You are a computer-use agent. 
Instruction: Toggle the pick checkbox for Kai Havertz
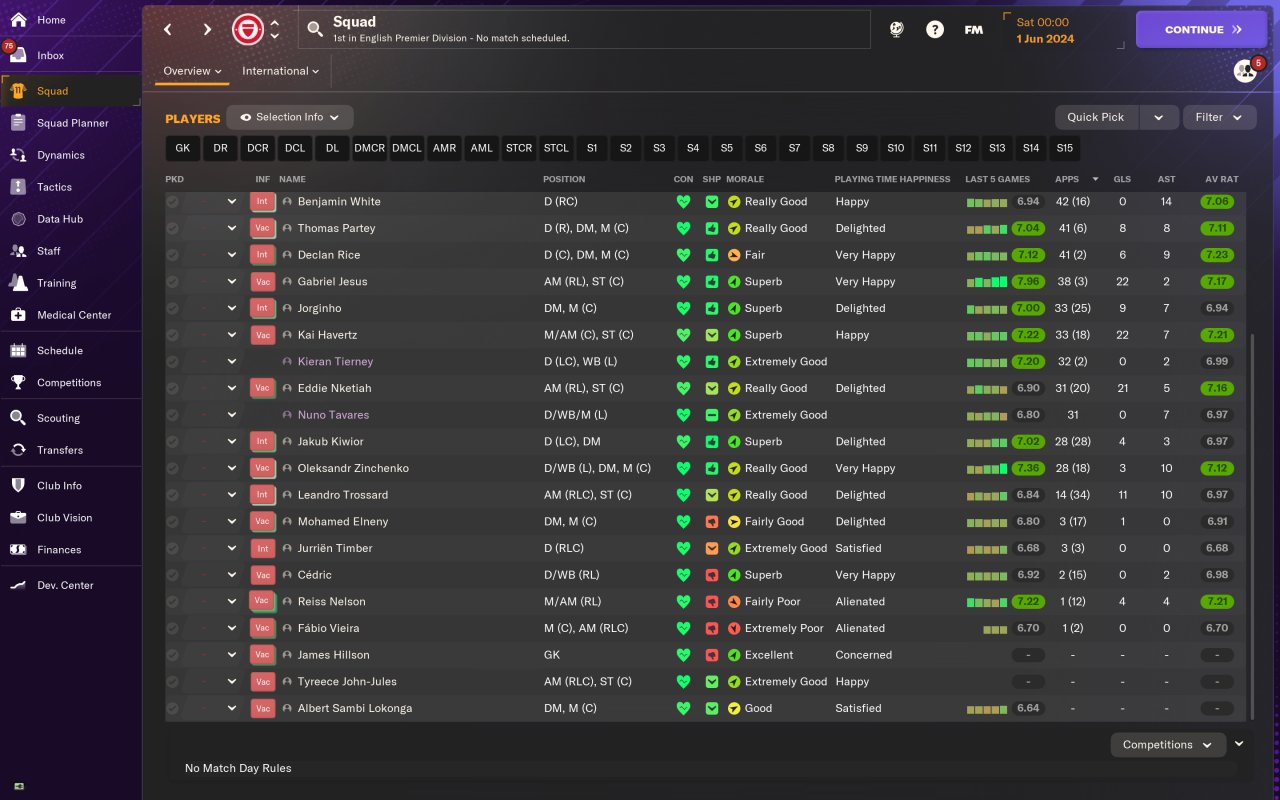point(173,335)
